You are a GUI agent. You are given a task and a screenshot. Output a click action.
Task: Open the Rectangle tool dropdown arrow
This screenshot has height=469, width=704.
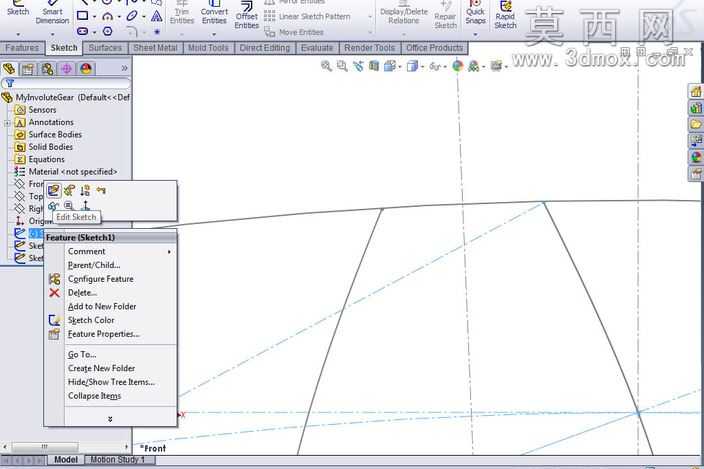[94, 17]
